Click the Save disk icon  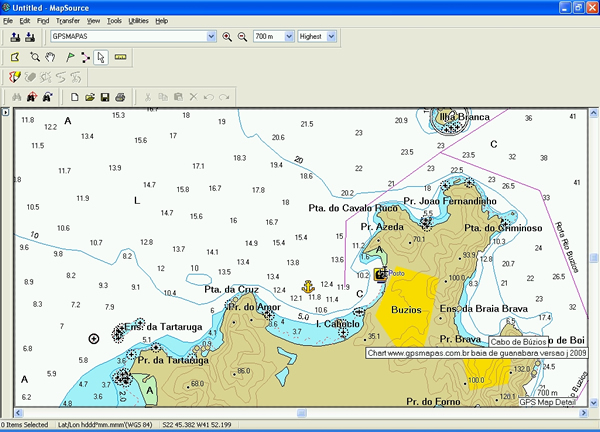point(105,97)
